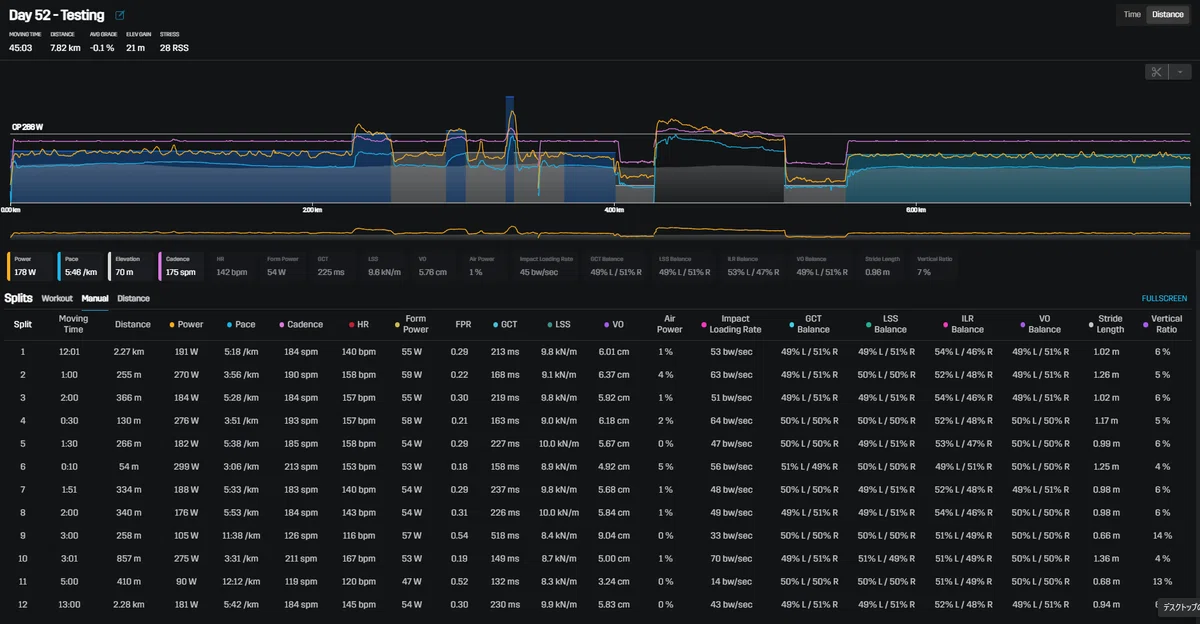This screenshot has width=1200, height=624.
Task: Switch to the Workout splits tab
Action: click(x=57, y=298)
